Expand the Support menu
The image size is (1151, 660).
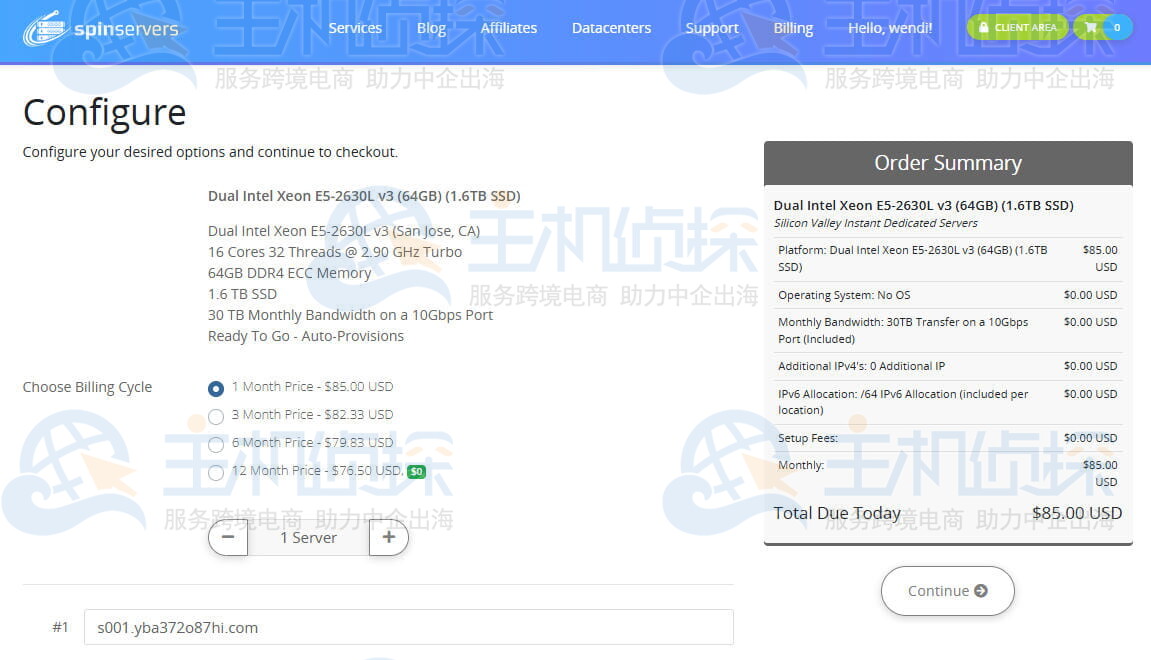point(712,28)
